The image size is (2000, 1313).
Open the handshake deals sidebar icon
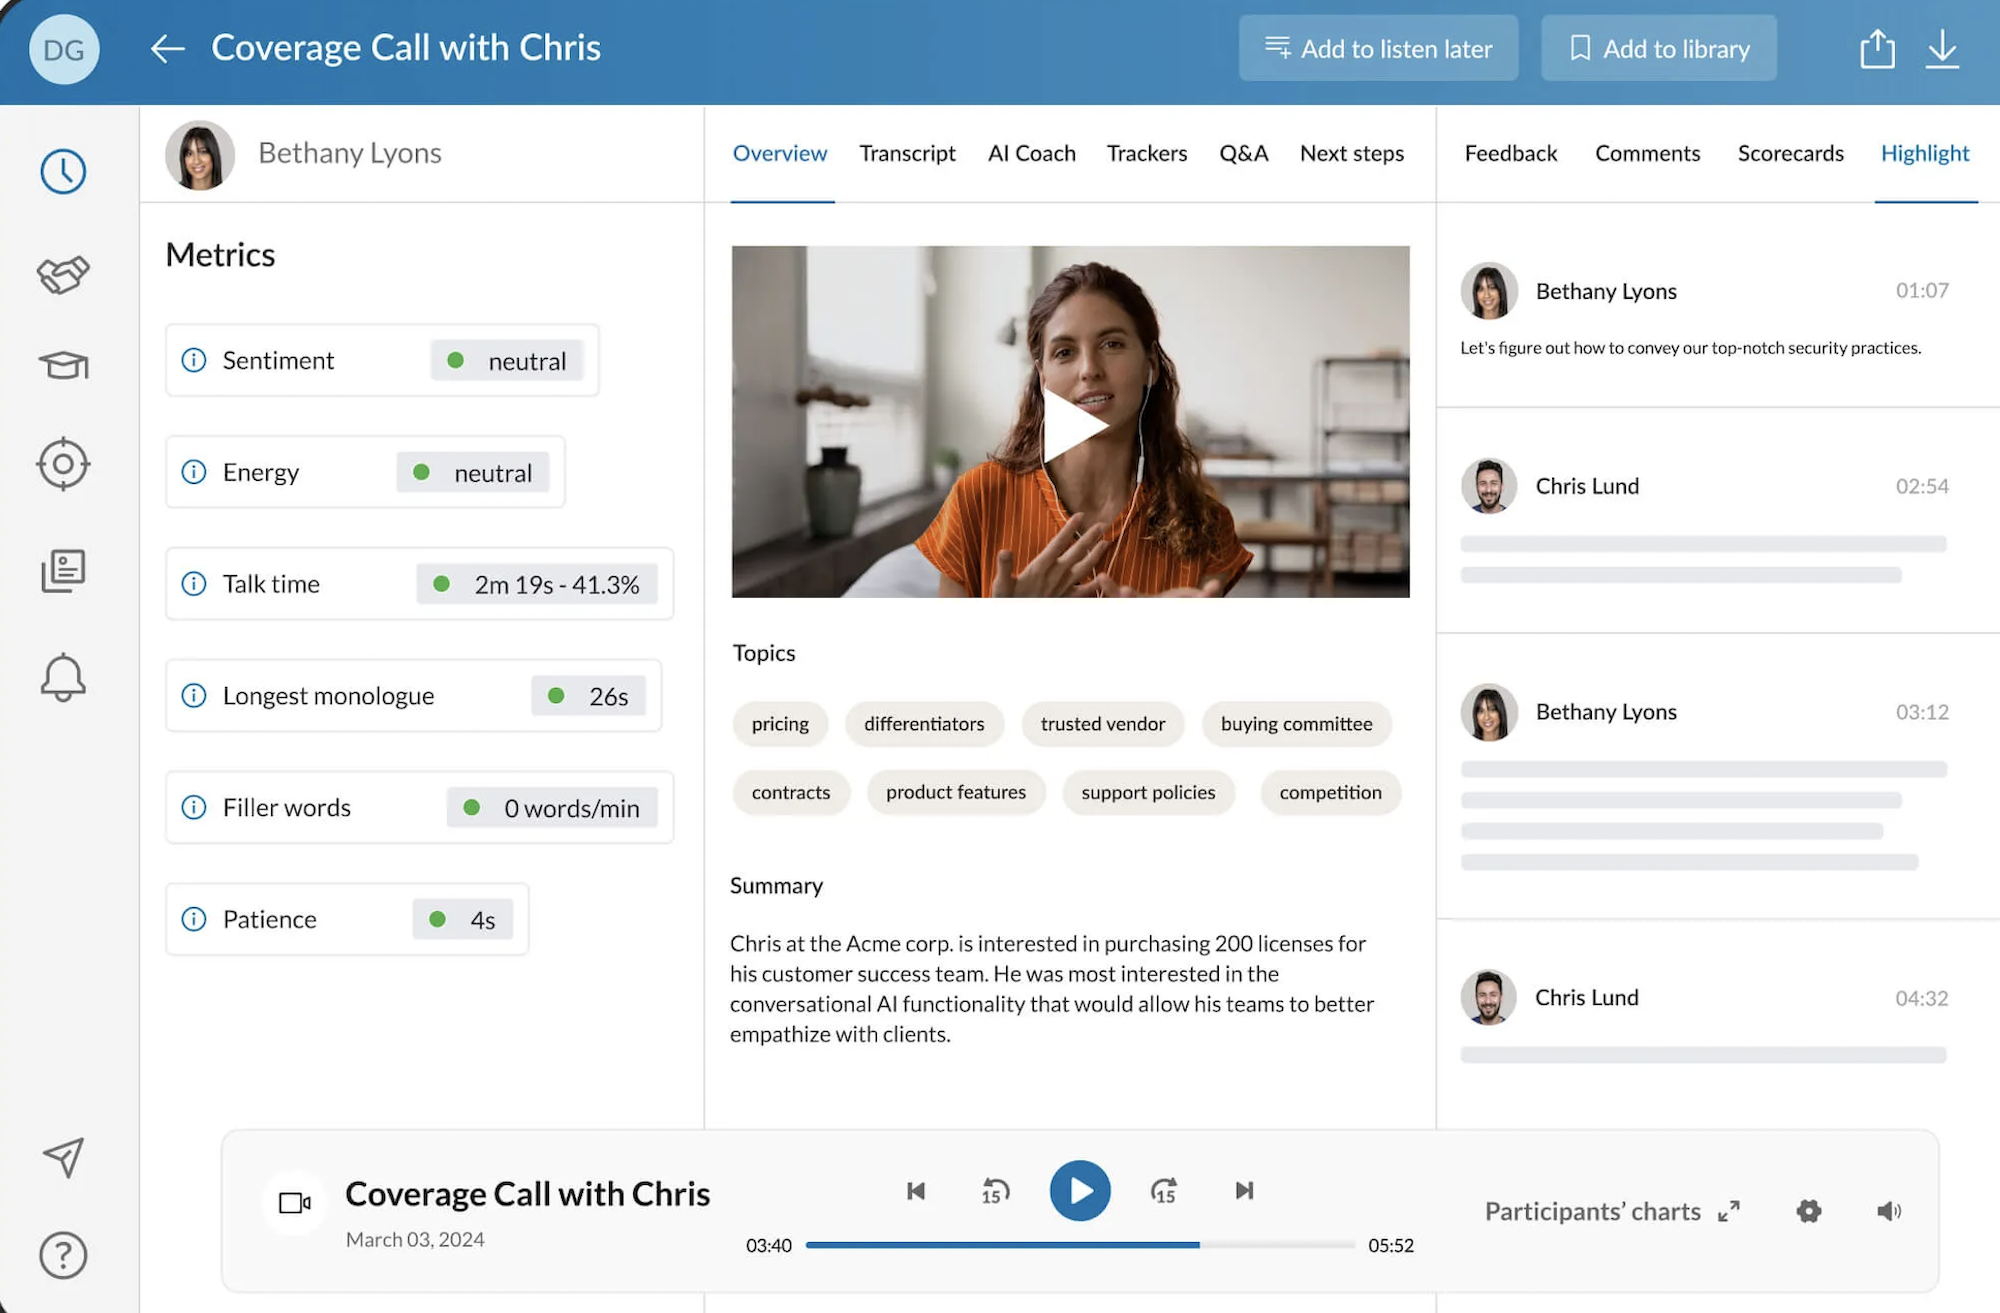(x=63, y=272)
